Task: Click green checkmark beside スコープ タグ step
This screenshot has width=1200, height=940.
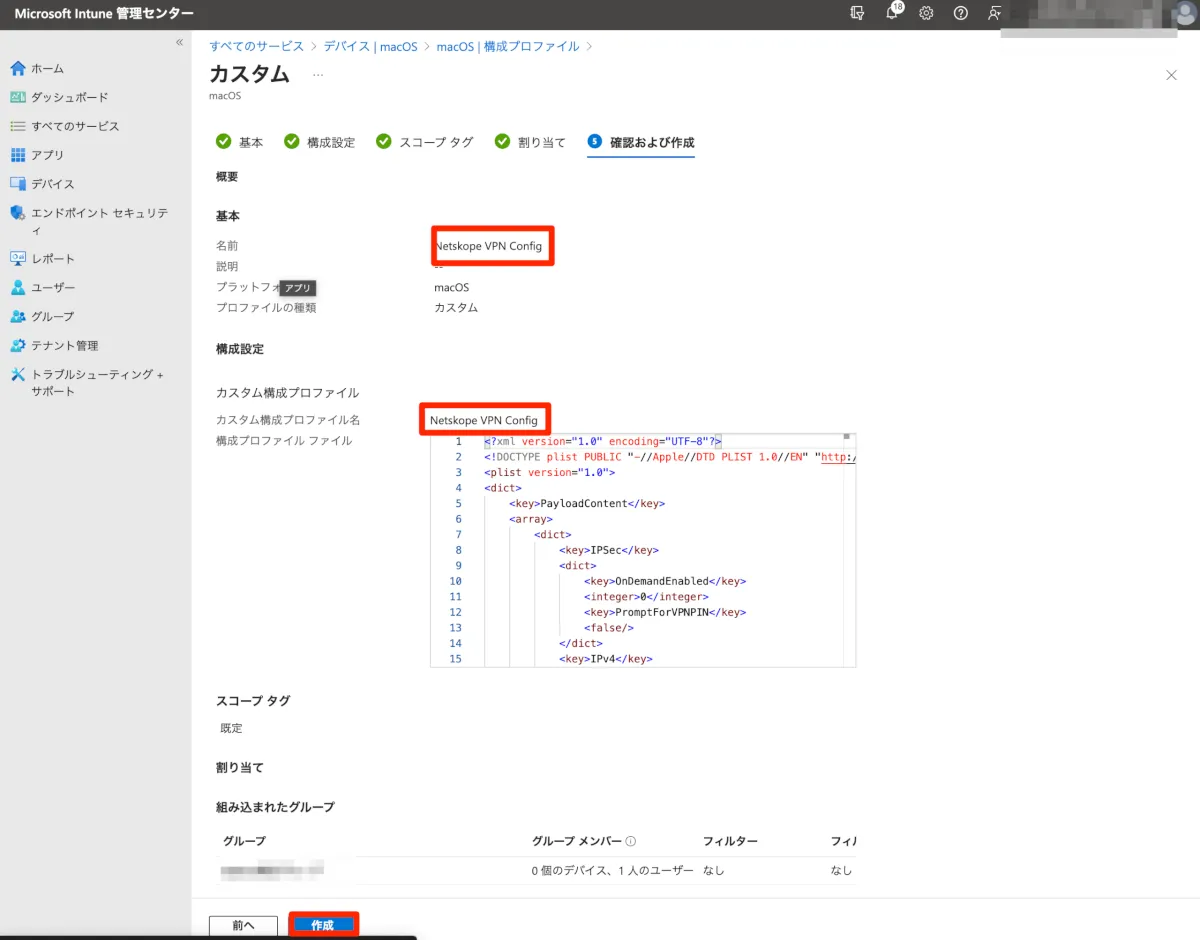Action: (x=383, y=141)
